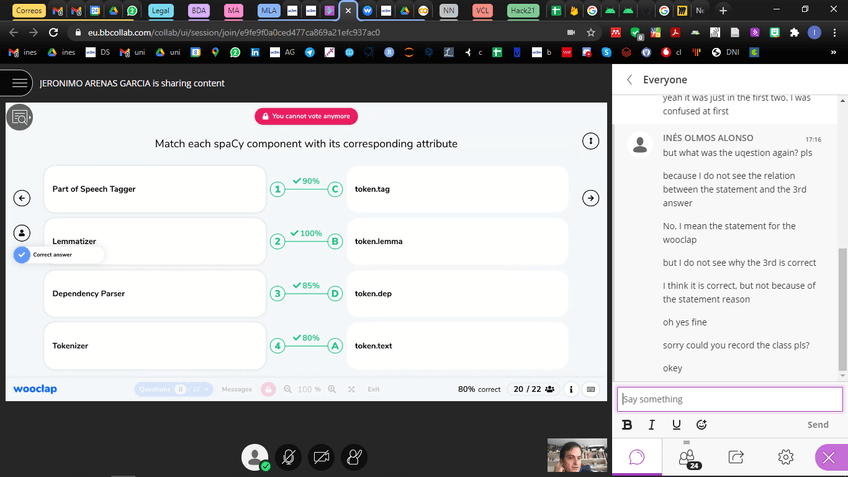Open Collaborate My Settings gear
Screen dimensions: 848x477
(786, 457)
